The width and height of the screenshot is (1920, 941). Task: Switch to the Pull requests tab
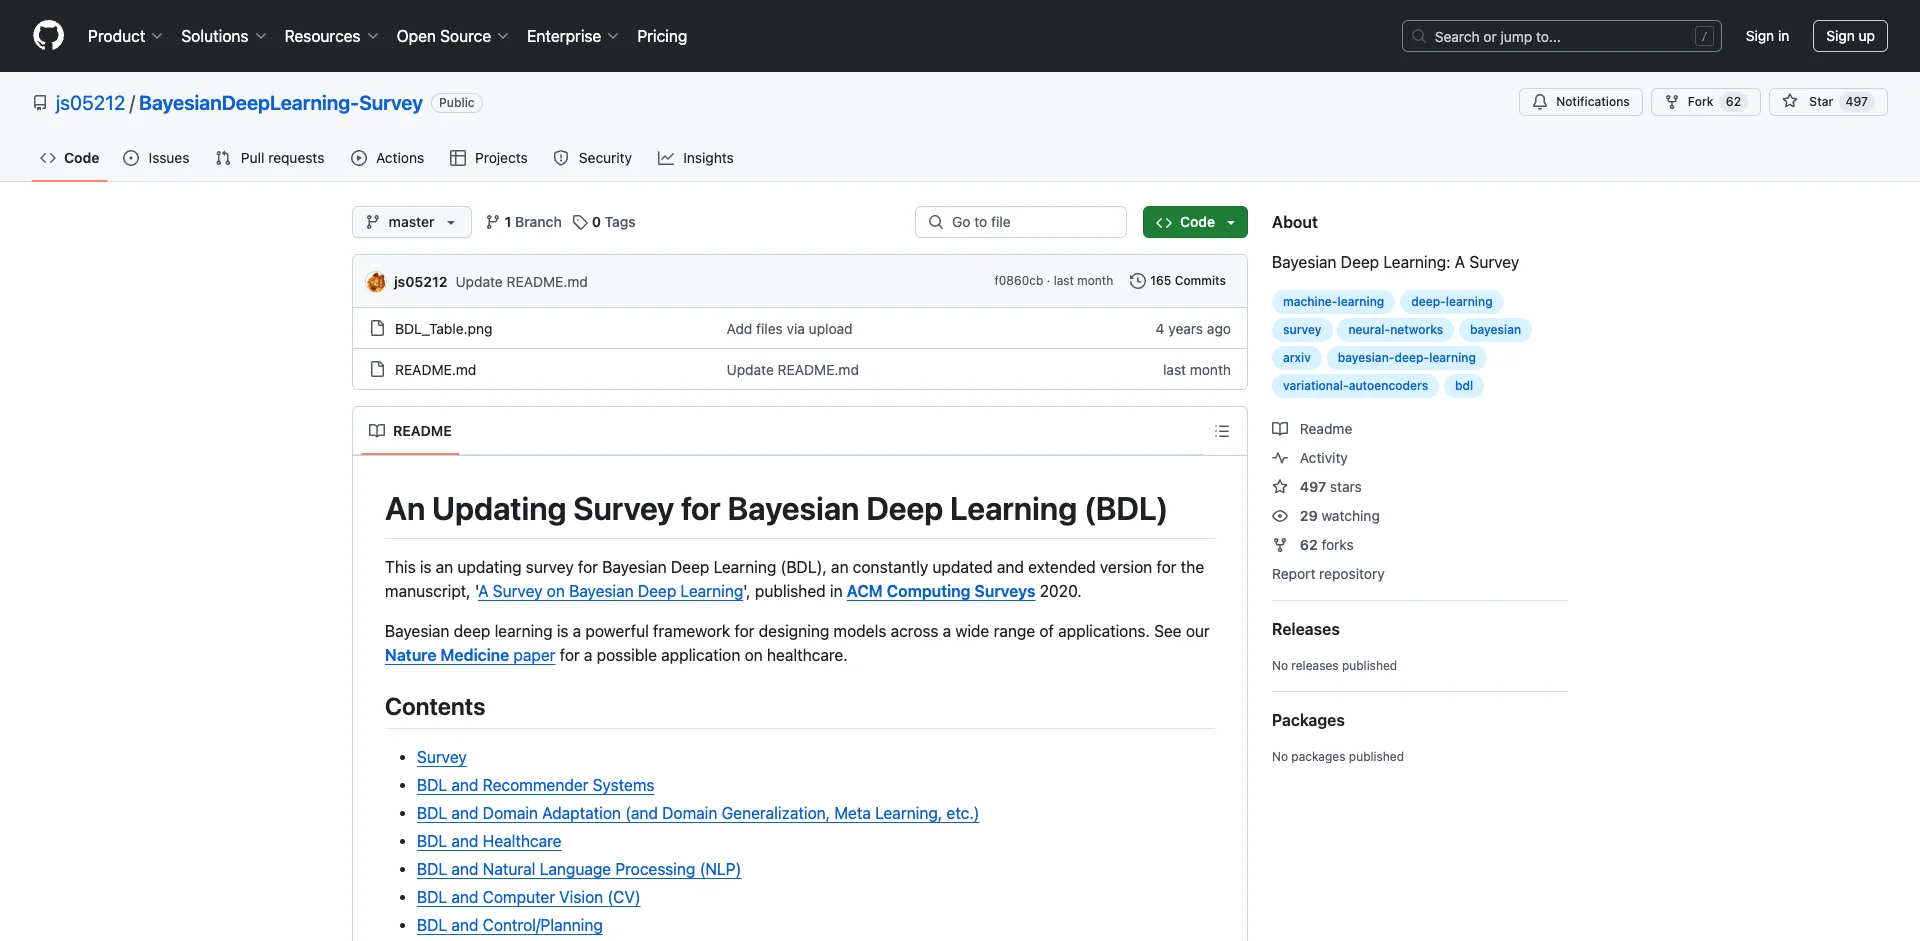(x=270, y=158)
